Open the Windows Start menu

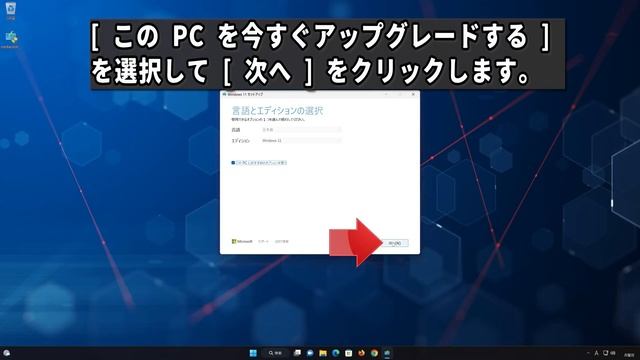tap(253, 353)
